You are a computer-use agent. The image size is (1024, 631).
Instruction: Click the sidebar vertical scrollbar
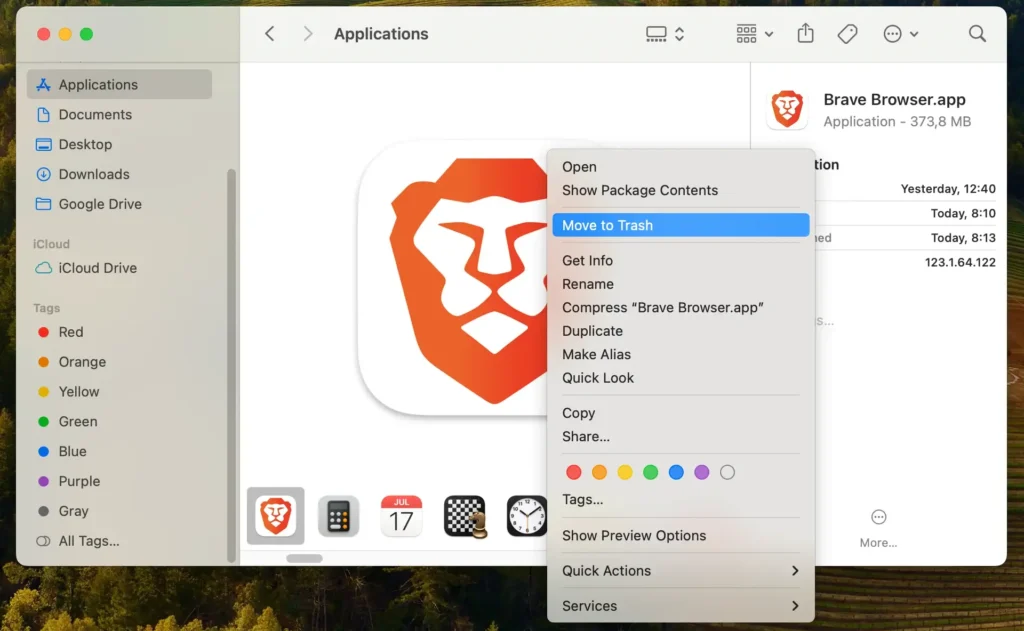(x=231, y=364)
